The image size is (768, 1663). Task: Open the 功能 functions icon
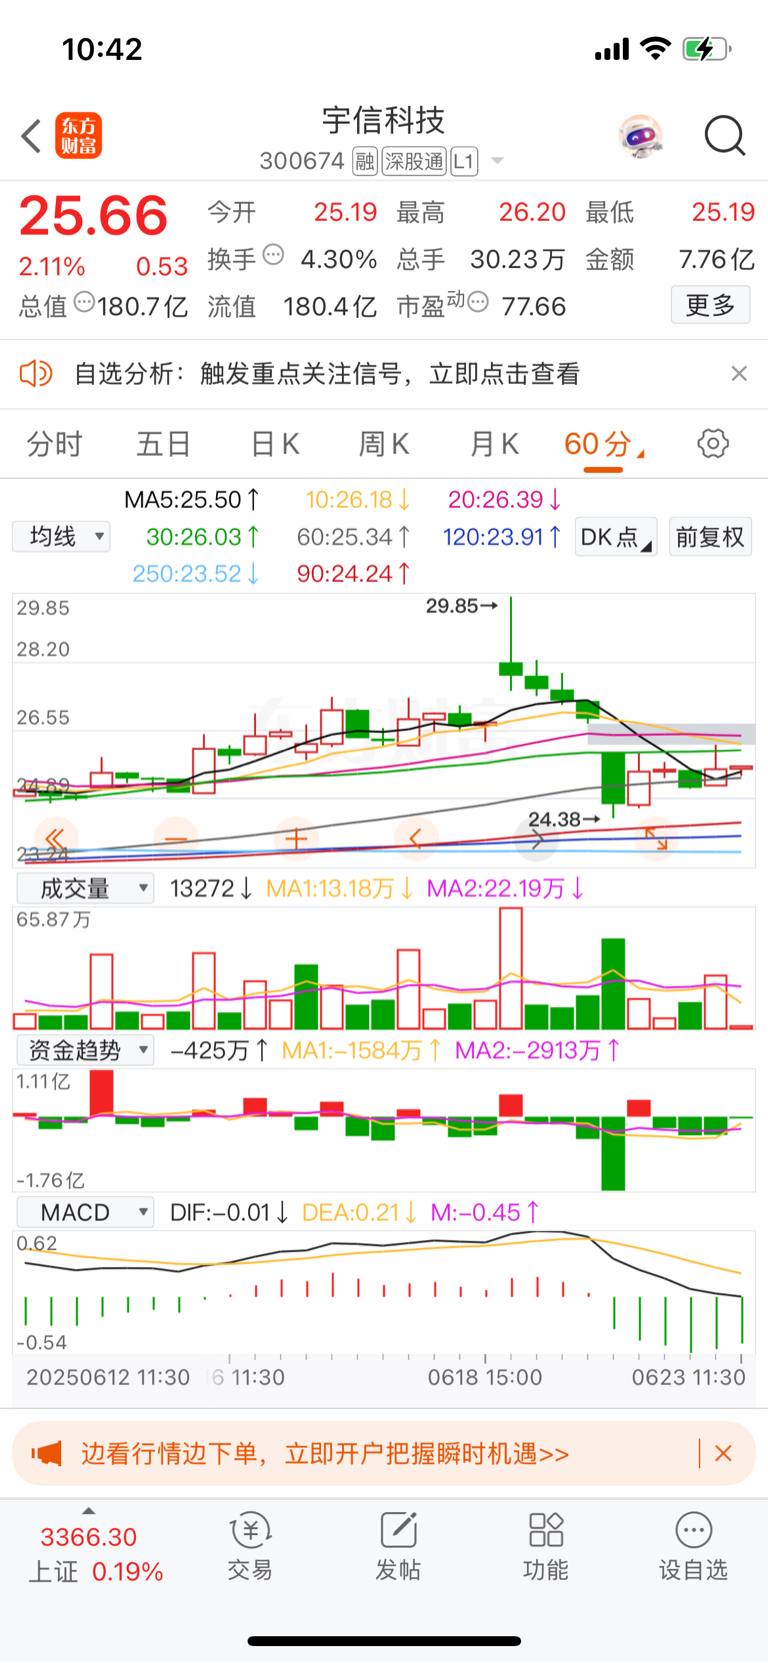tap(546, 1546)
